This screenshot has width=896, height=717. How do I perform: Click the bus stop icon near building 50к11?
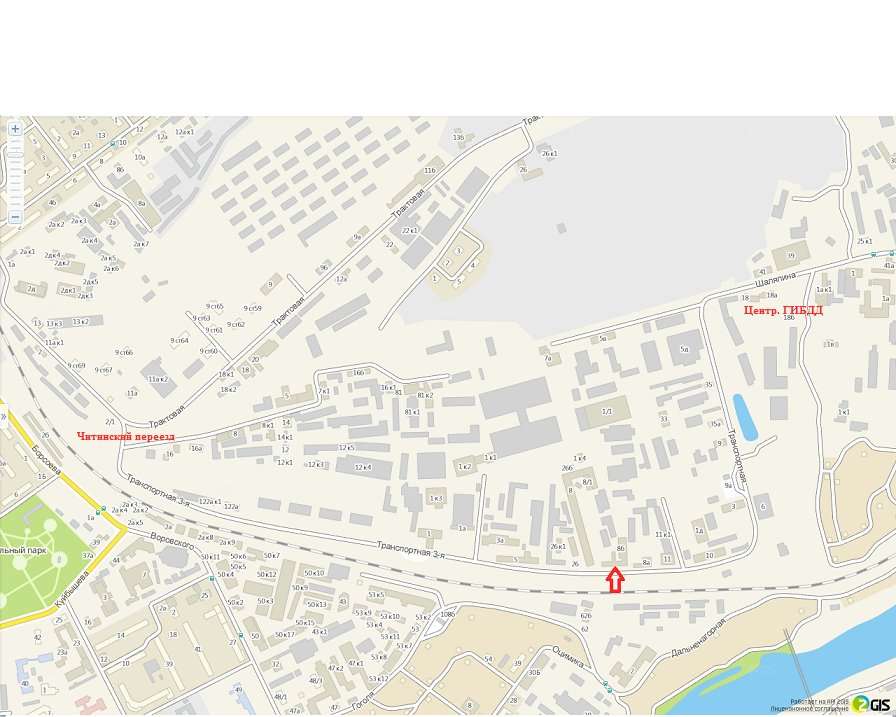tap(212, 578)
